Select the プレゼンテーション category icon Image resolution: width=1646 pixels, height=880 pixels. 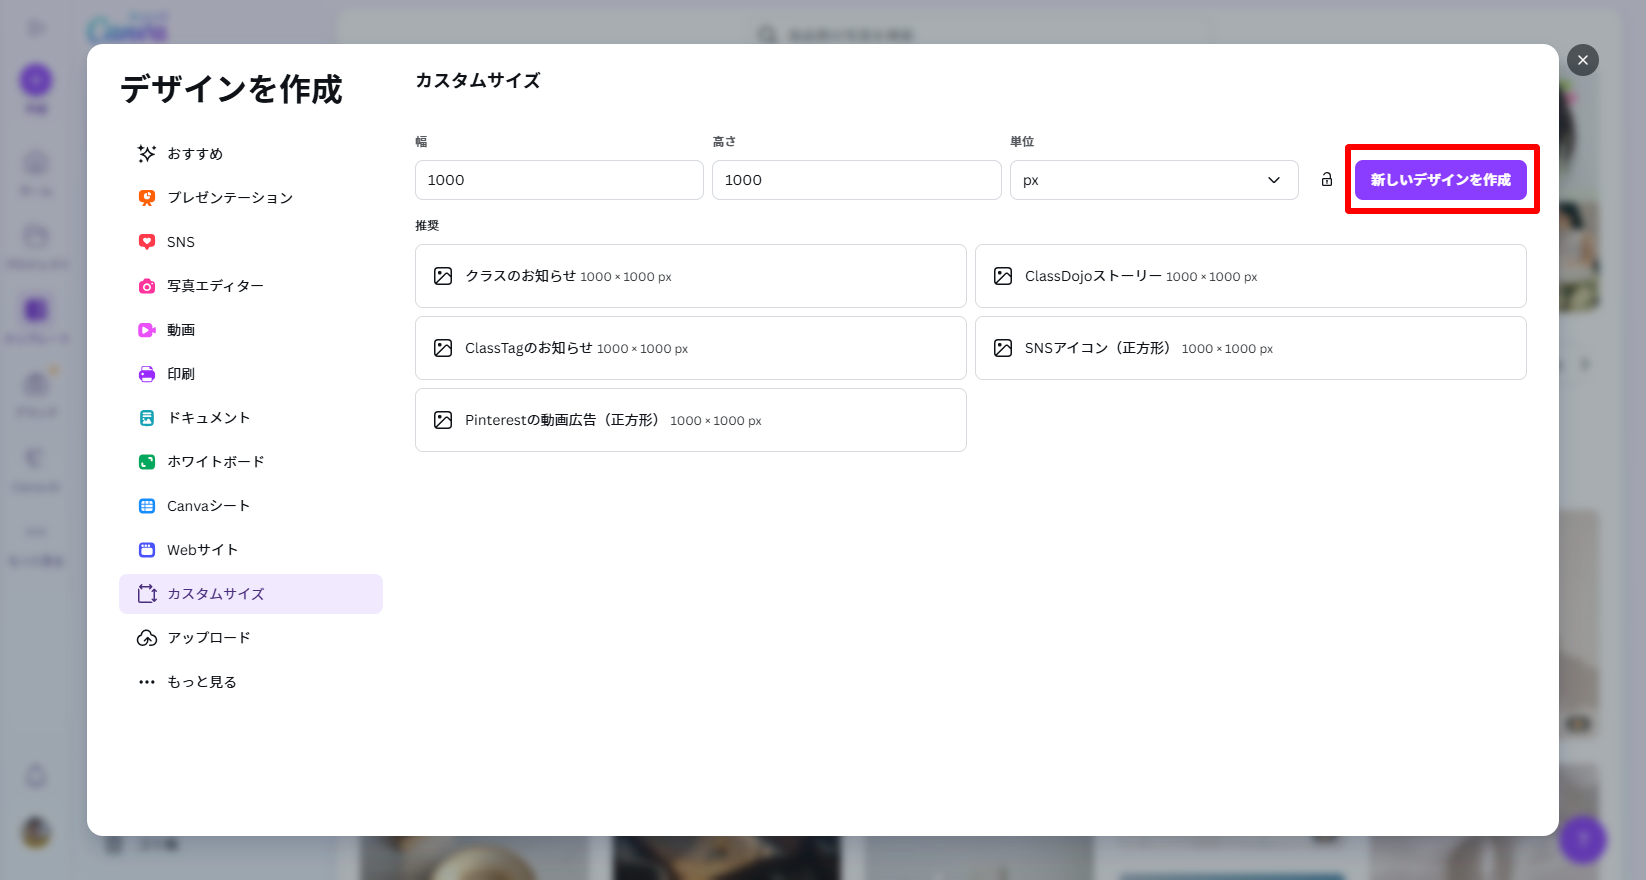(147, 198)
